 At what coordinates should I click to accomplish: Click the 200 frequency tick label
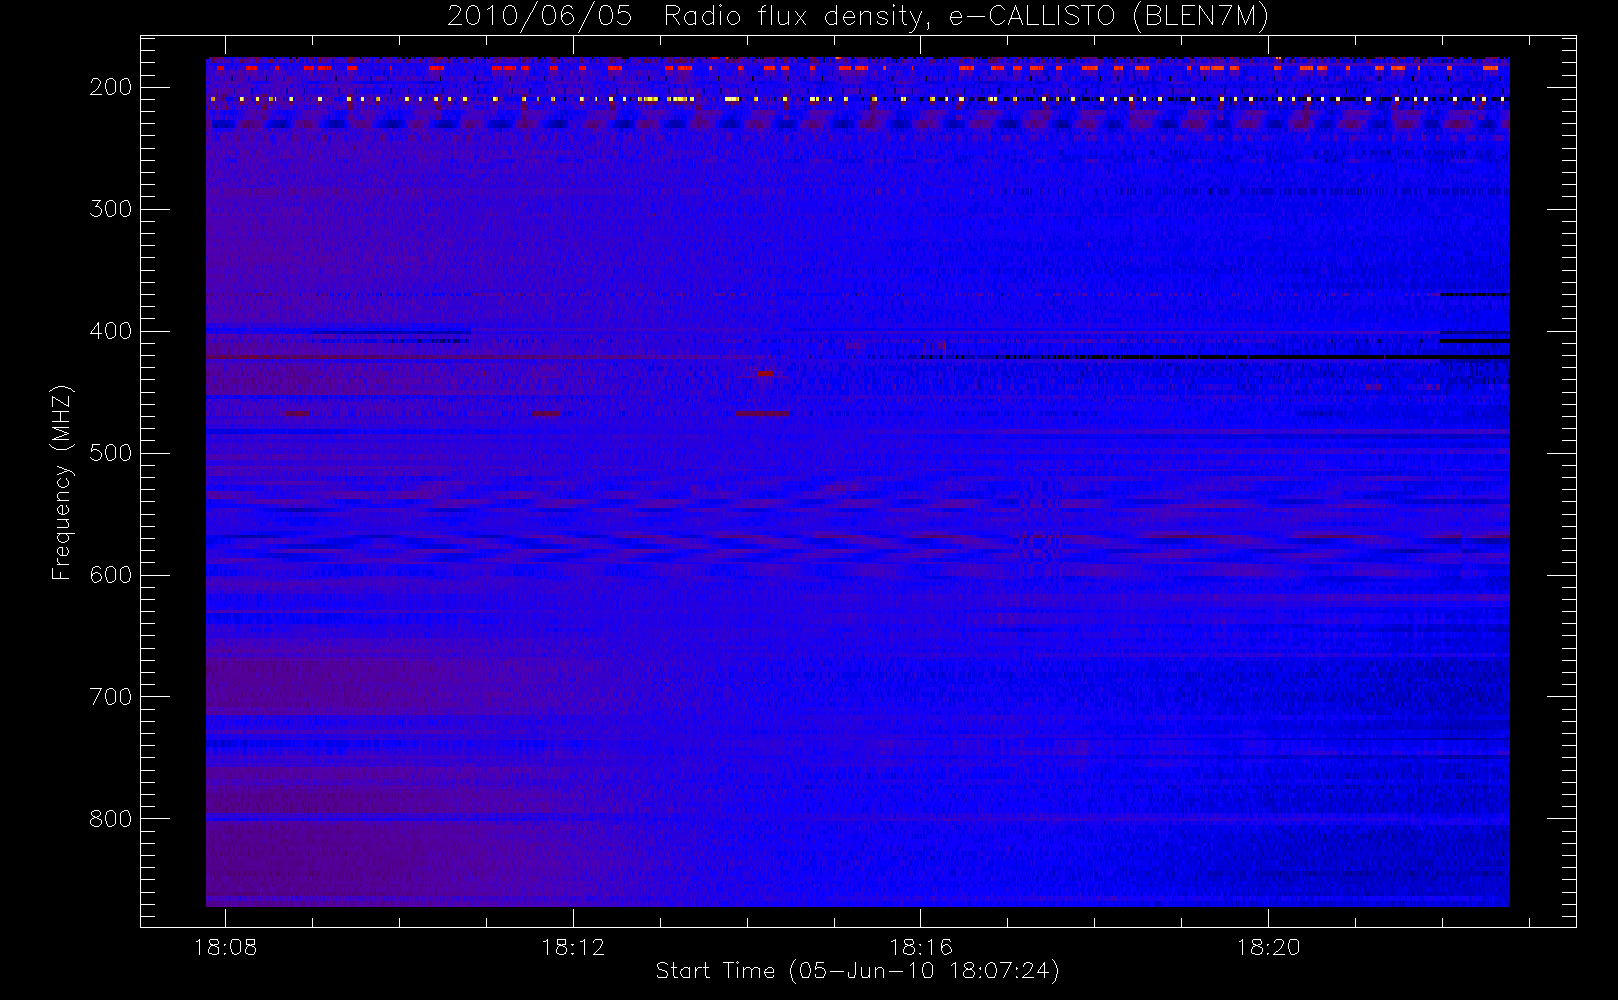[x=110, y=87]
